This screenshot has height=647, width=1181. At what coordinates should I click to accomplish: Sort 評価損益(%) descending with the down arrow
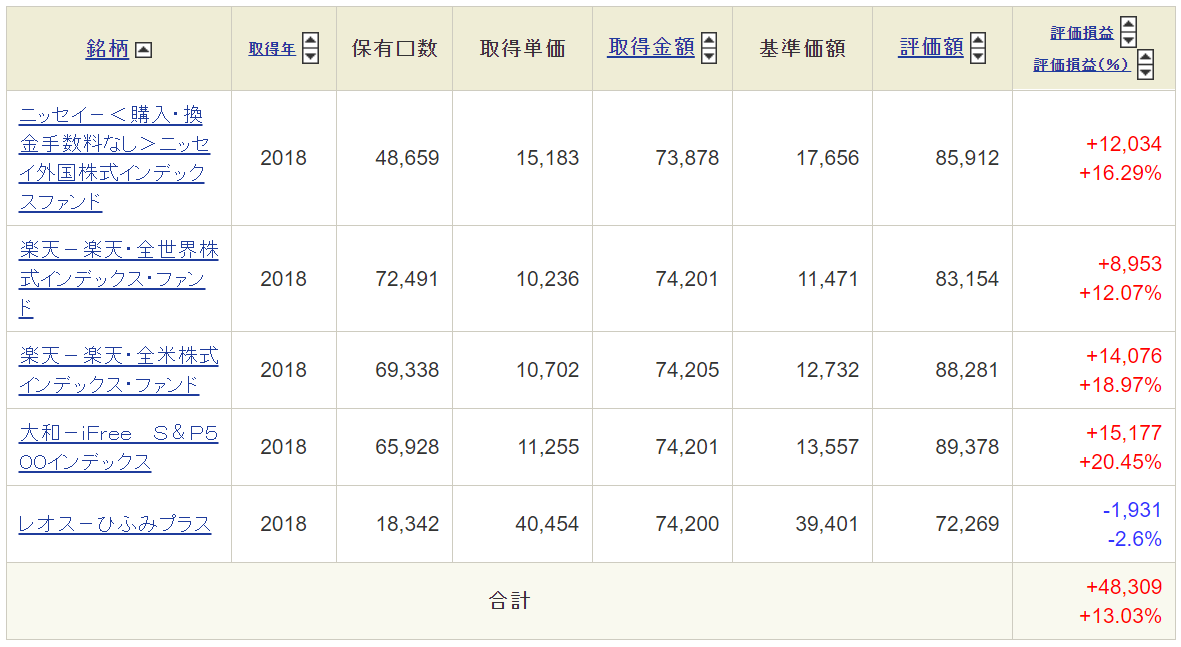tap(1145, 72)
